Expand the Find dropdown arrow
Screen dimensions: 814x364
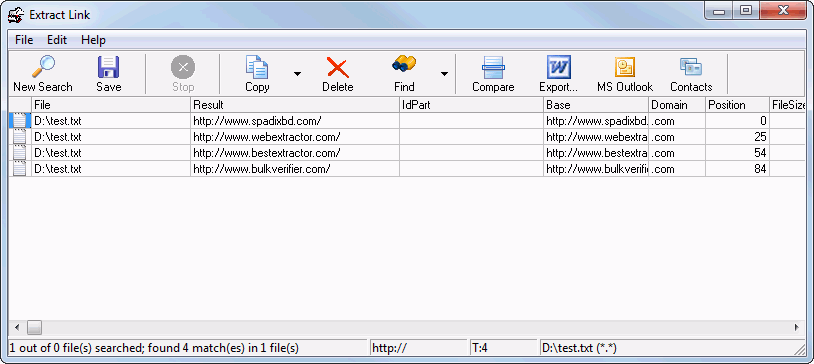click(x=444, y=74)
